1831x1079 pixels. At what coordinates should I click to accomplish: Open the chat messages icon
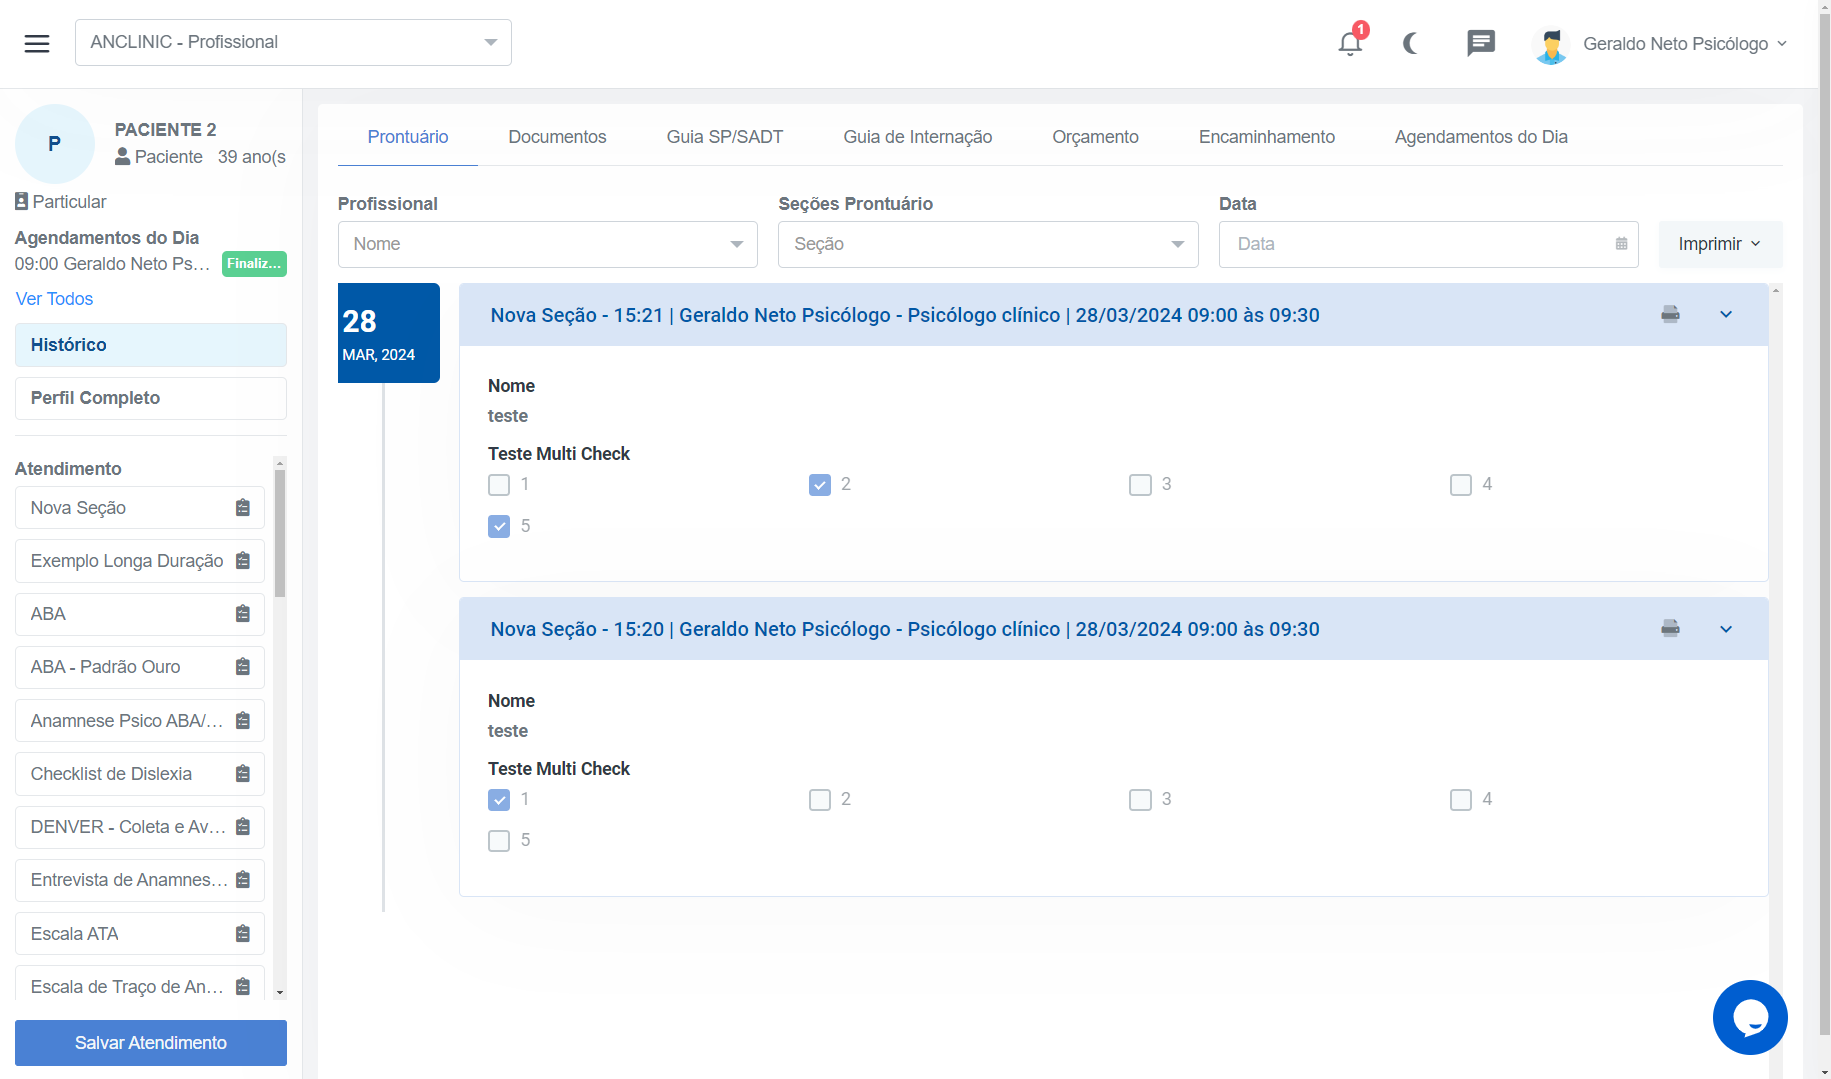pyautogui.click(x=1480, y=43)
